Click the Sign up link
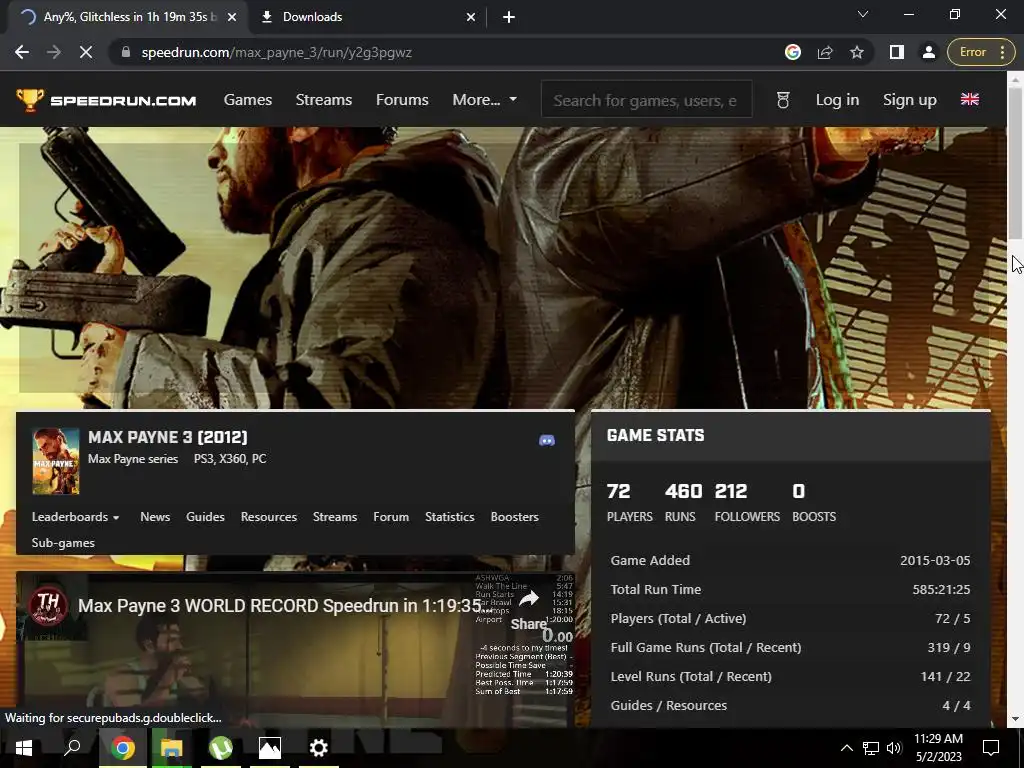Screen dimensions: 1024x768 click(x=910, y=100)
